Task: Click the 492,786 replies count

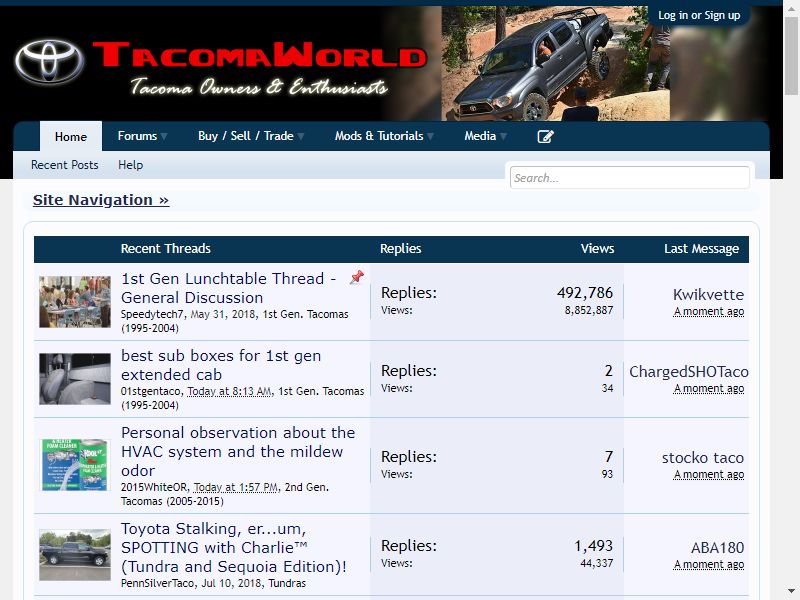Action: click(585, 293)
